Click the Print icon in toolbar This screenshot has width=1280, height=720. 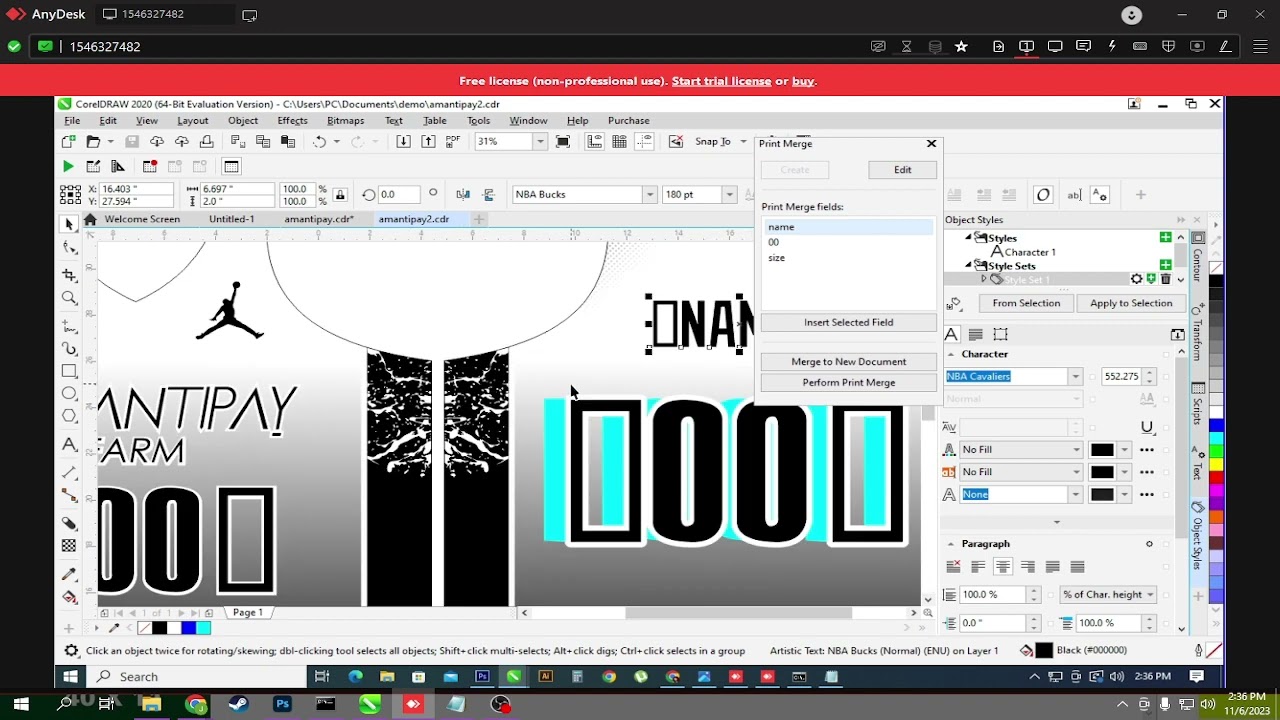(x=206, y=142)
